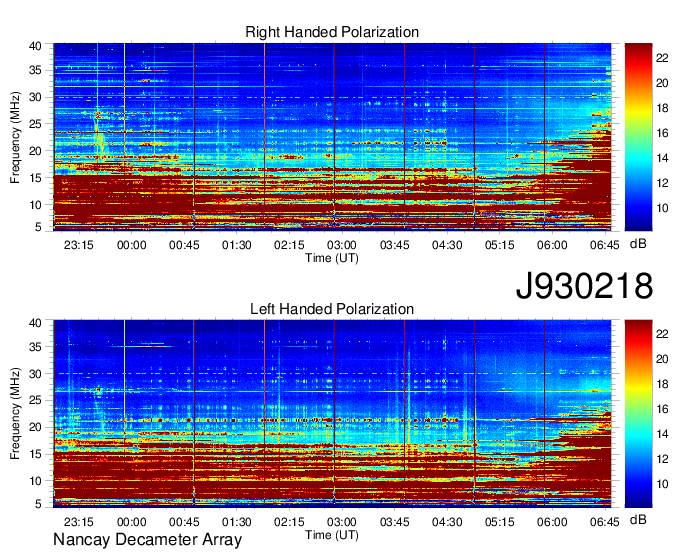Click the right-handed polarization spectrogram
The image size is (680, 552).
pyautogui.click(x=332, y=137)
